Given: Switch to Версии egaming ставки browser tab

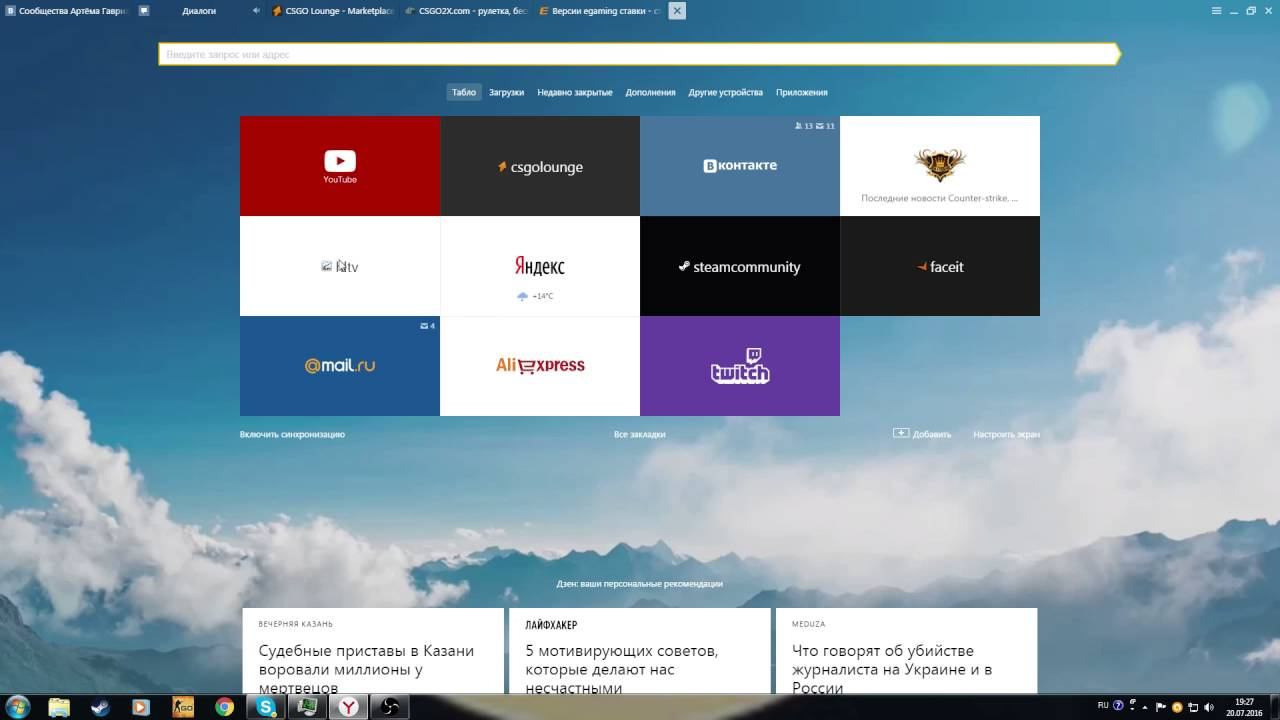Looking at the screenshot, I should coord(598,10).
